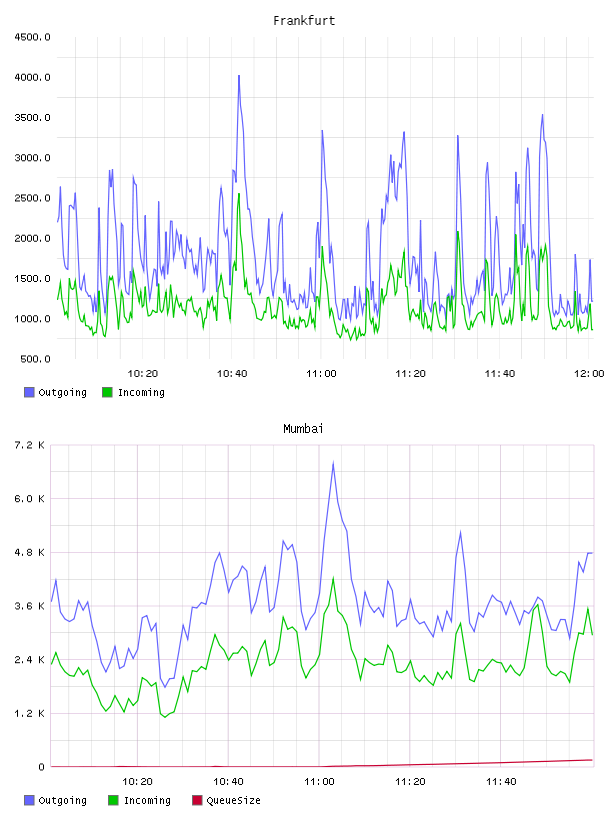Click the 2000.0 y-axis label in Frankfurt chart
Viewport: 608px width, 816px height.
[32, 238]
